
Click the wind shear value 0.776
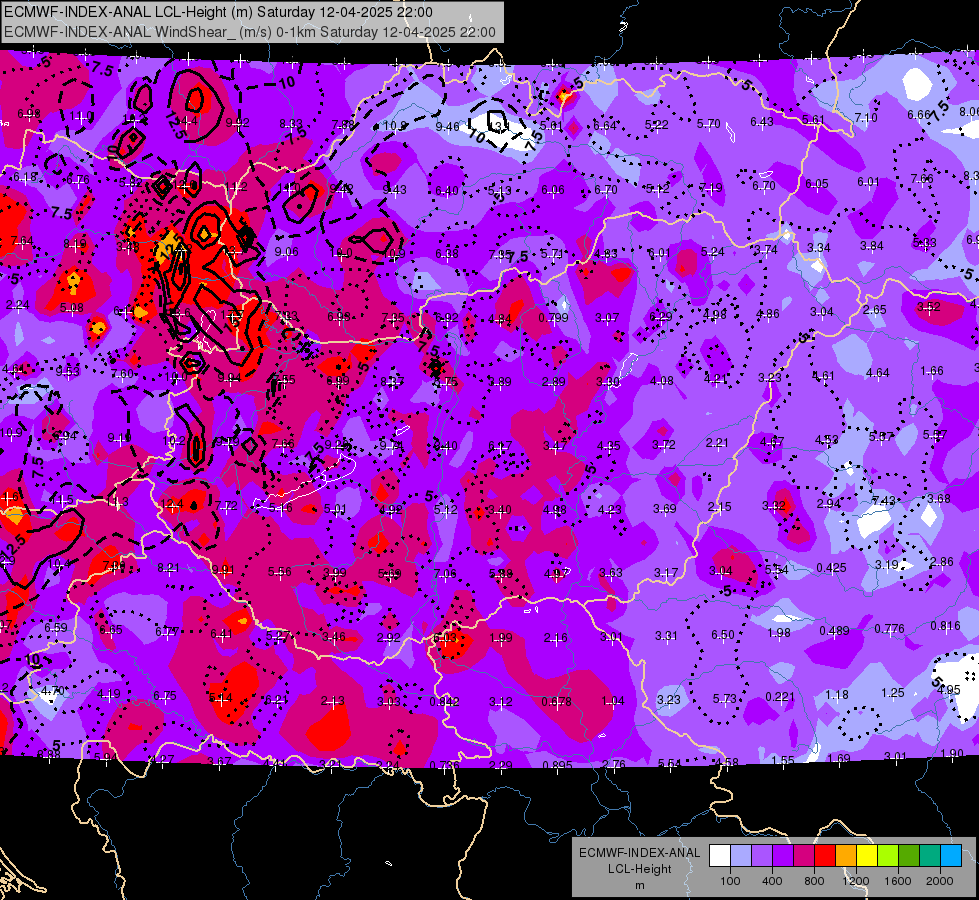(889, 628)
